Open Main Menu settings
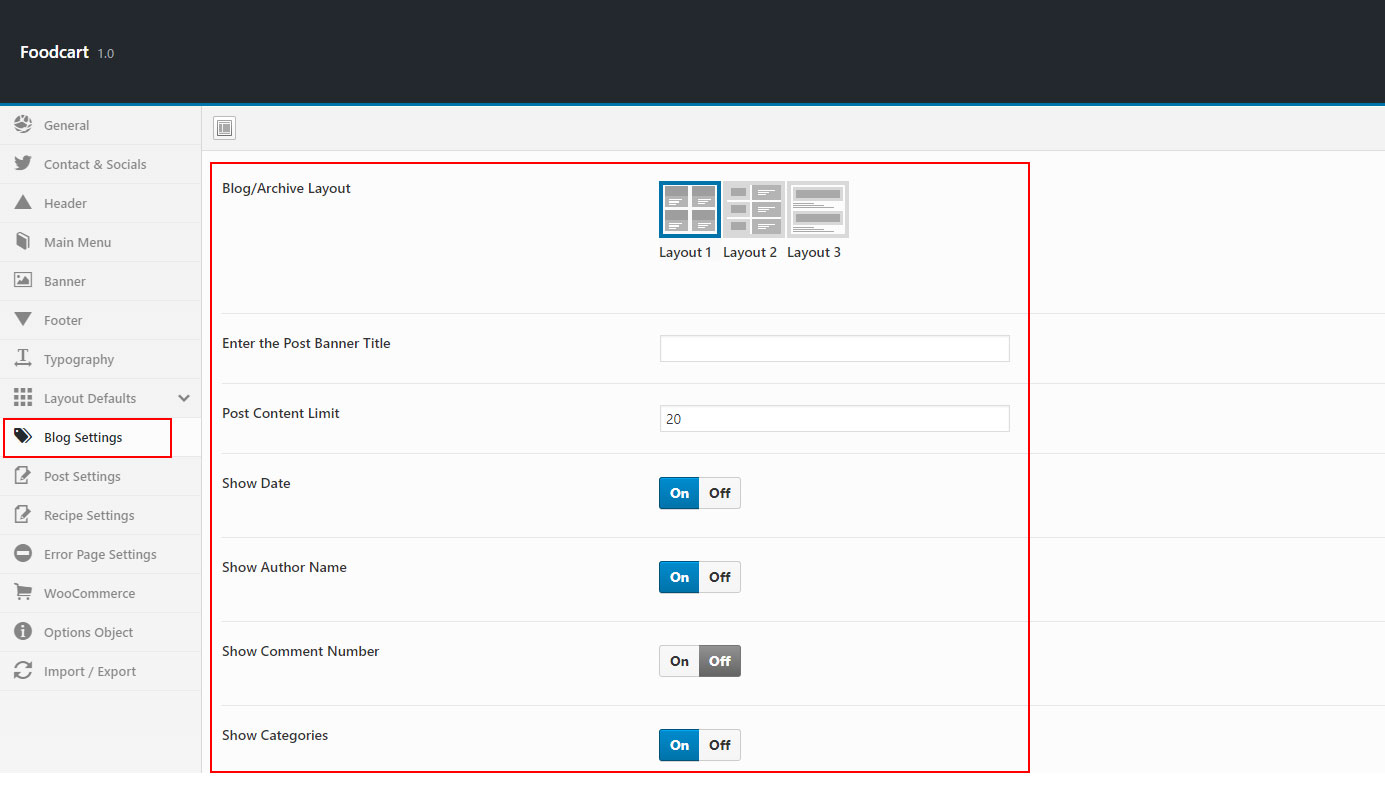1385x790 pixels. [x=100, y=242]
